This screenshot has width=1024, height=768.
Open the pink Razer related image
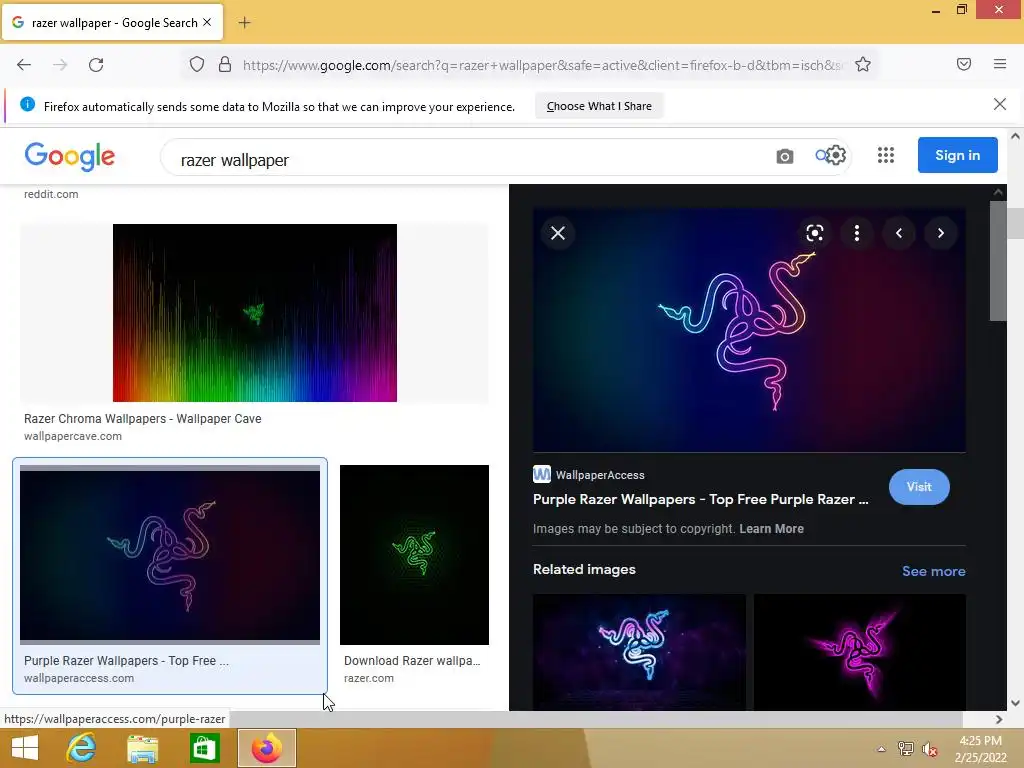pyautogui.click(x=859, y=652)
